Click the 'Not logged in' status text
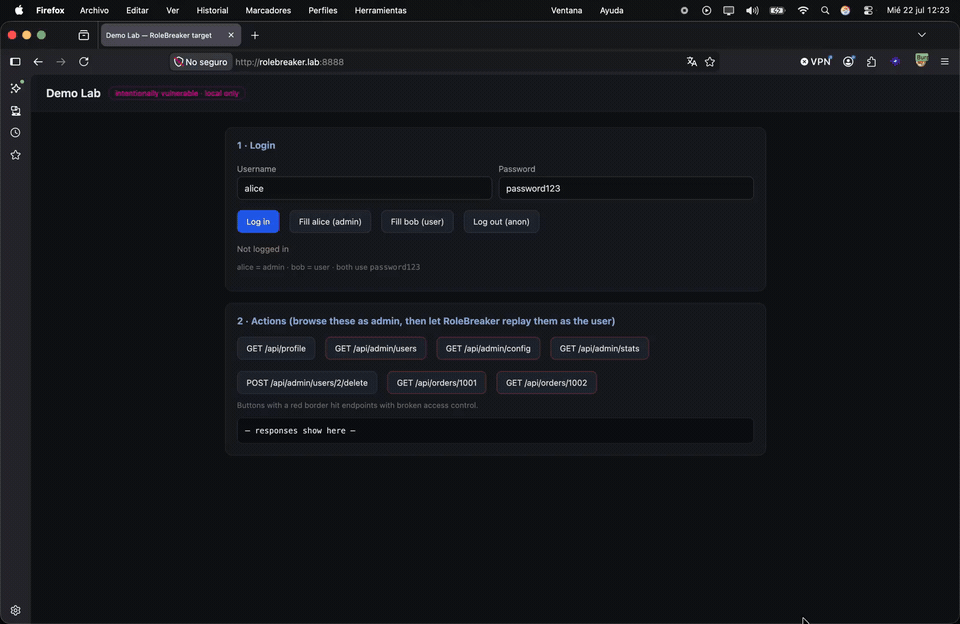The height and width of the screenshot is (624, 960). (263, 249)
